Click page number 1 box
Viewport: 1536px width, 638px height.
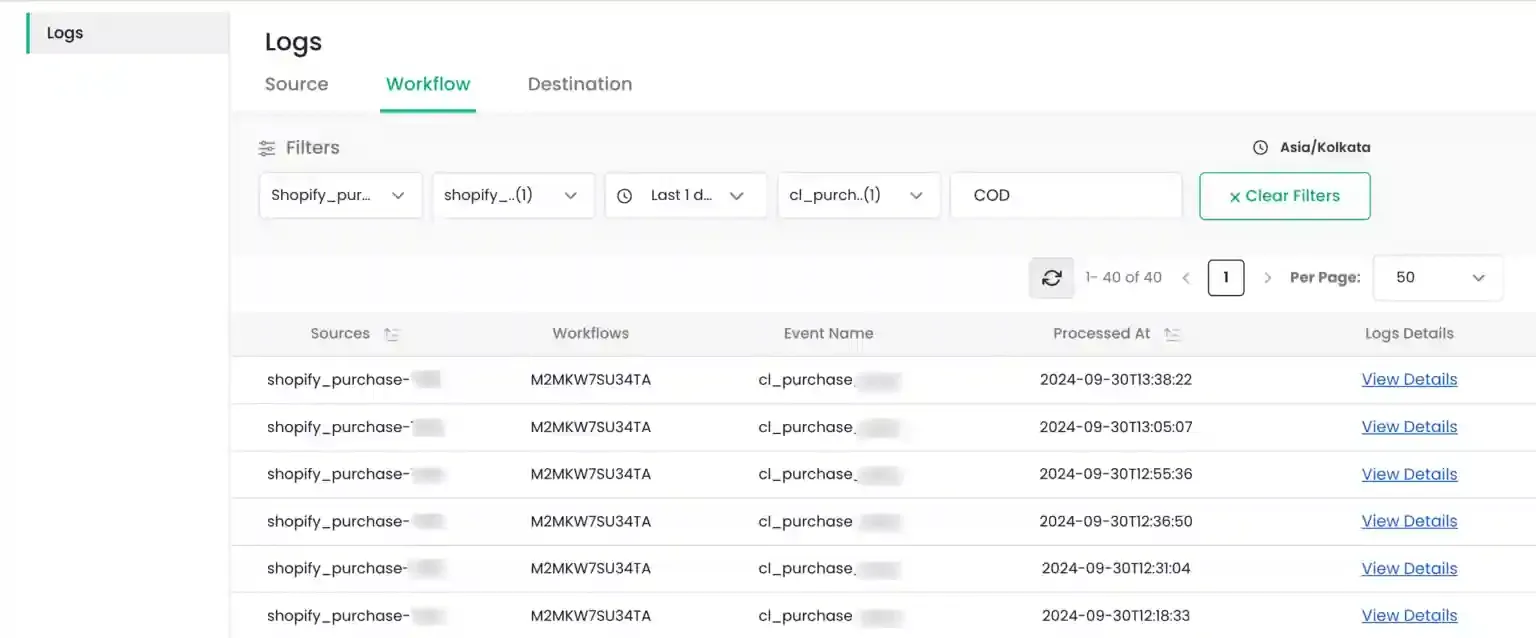[x=1226, y=278]
